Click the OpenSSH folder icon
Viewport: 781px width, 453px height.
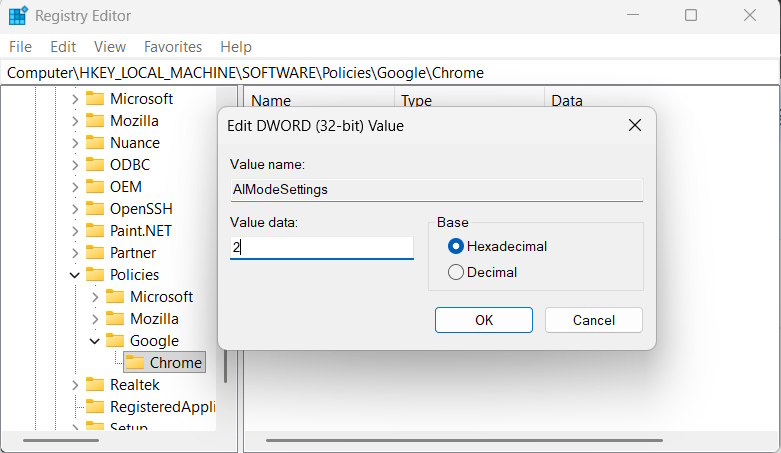coord(95,208)
